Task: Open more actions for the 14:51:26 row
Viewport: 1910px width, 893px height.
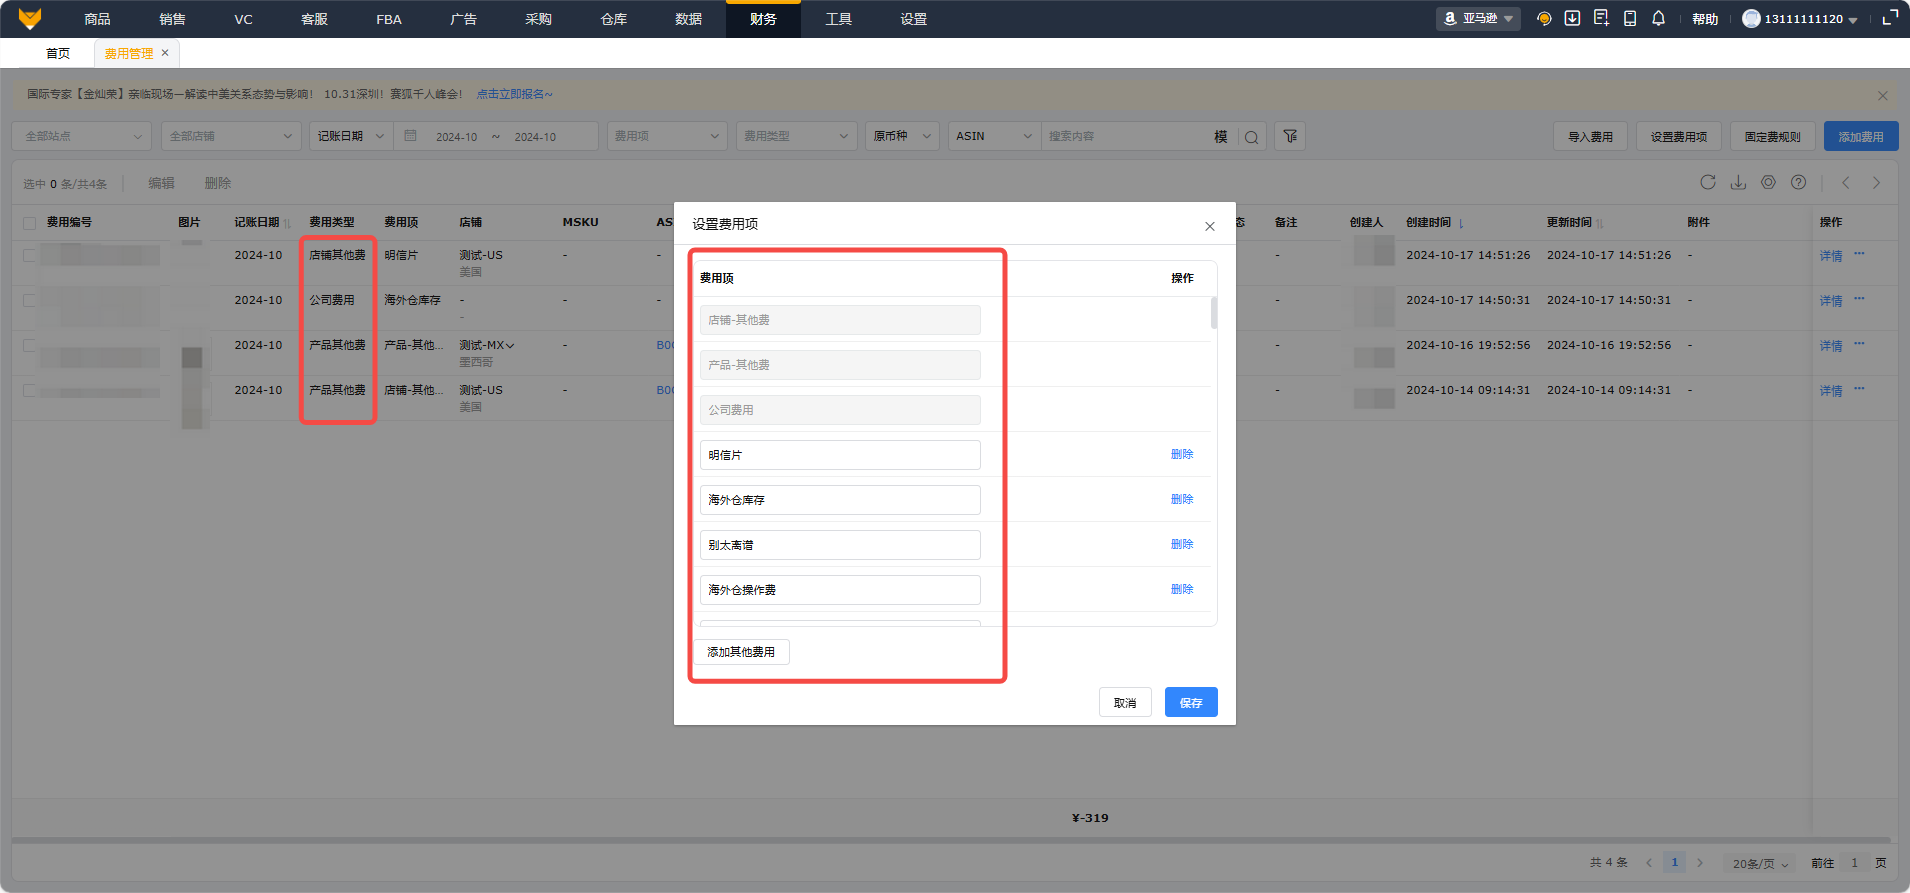Action: point(1859,254)
